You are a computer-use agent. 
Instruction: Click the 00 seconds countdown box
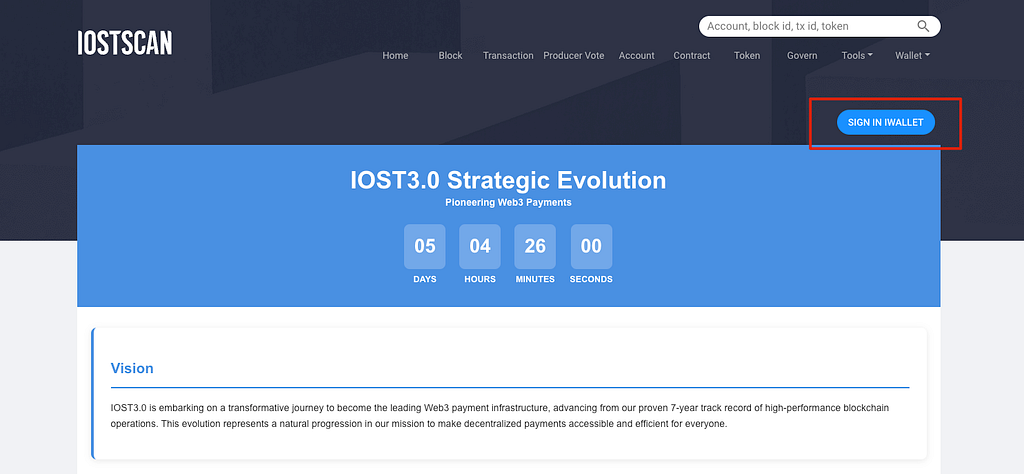591,246
